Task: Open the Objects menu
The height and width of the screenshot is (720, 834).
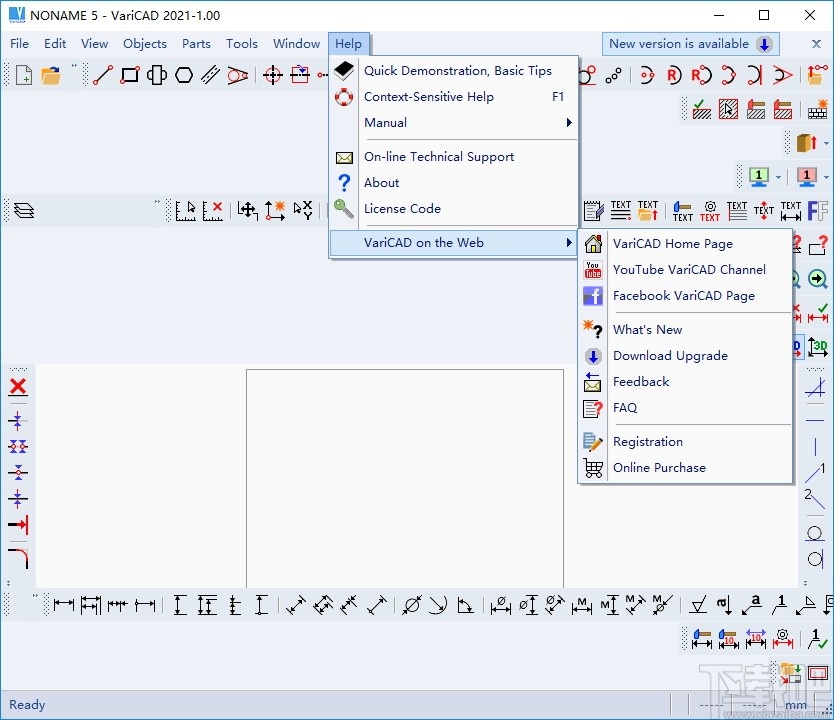Action: click(145, 44)
